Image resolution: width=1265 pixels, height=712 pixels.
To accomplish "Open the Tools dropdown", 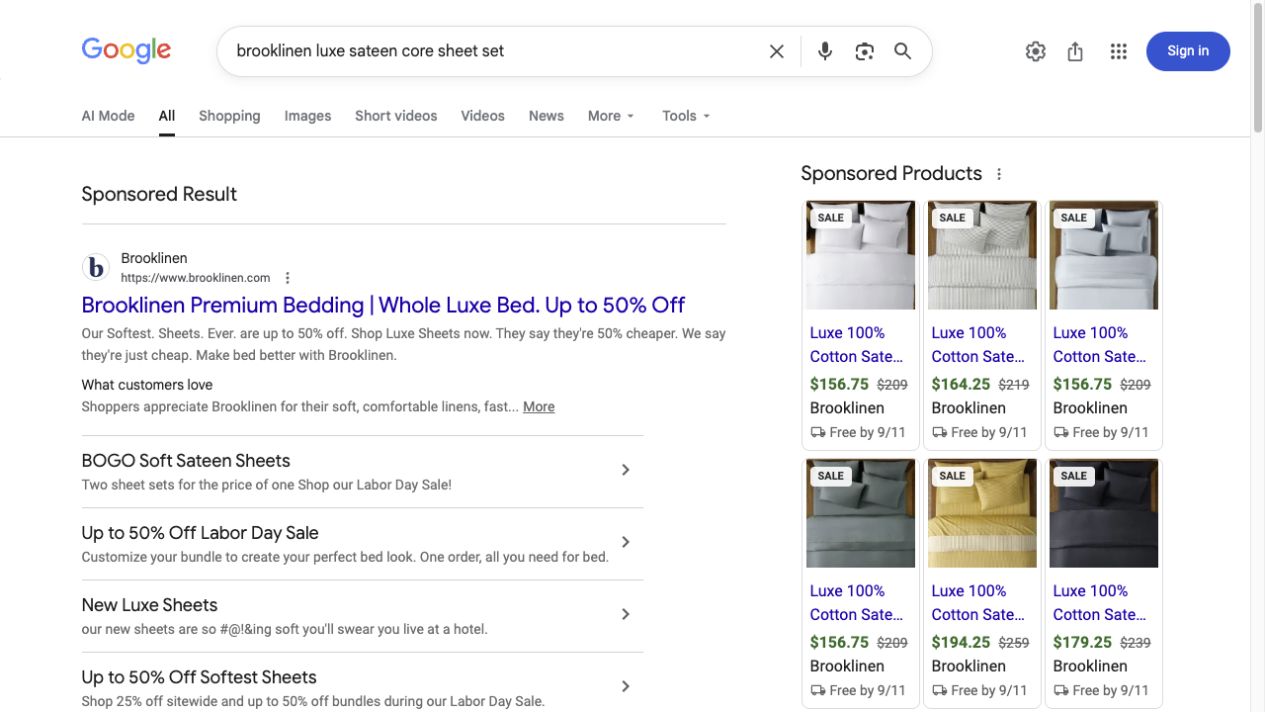I will pos(686,116).
